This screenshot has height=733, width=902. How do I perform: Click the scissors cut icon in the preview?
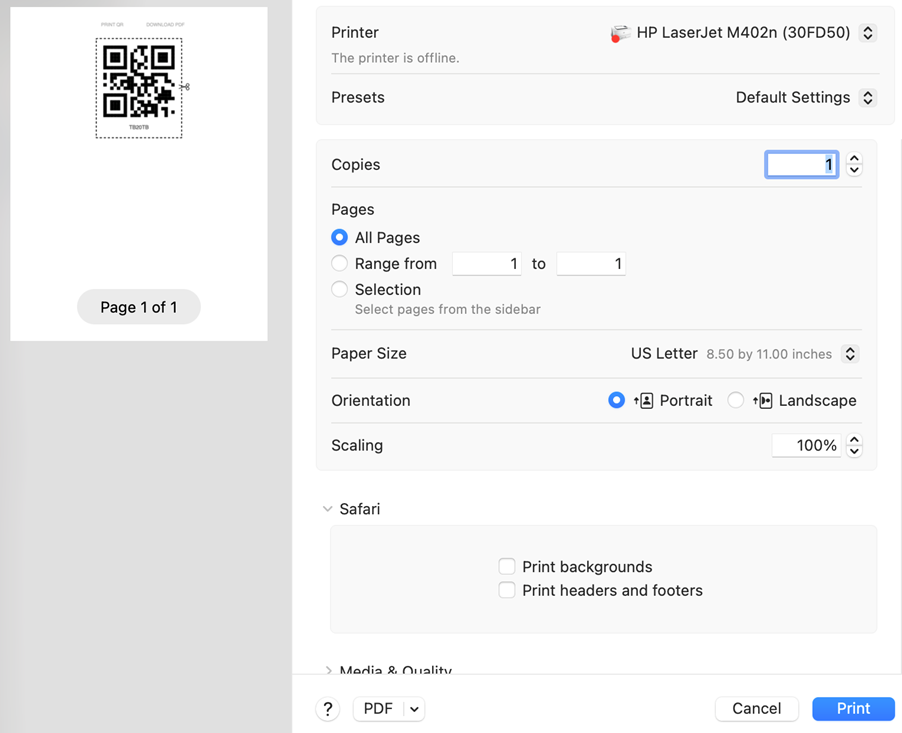(x=186, y=88)
